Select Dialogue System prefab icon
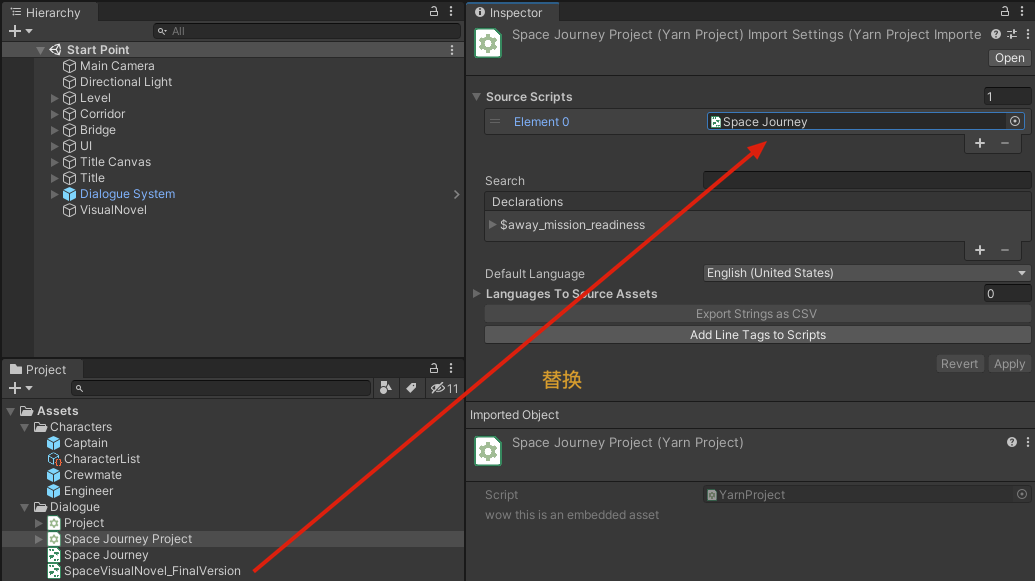This screenshot has width=1035, height=581. [x=69, y=194]
